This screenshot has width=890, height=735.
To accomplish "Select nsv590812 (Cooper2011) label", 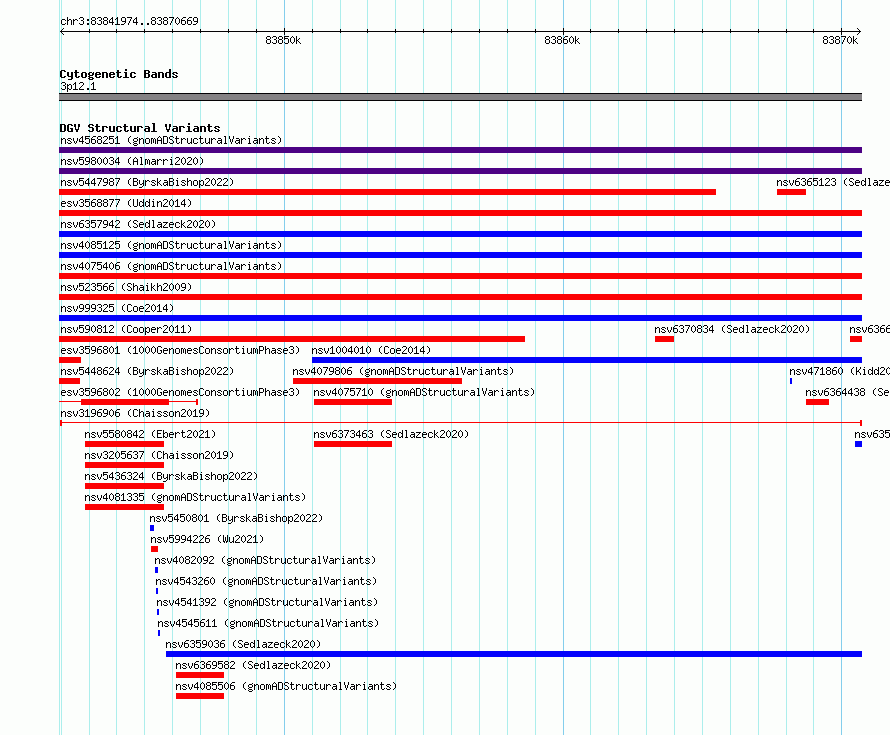I will click(126, 329).
